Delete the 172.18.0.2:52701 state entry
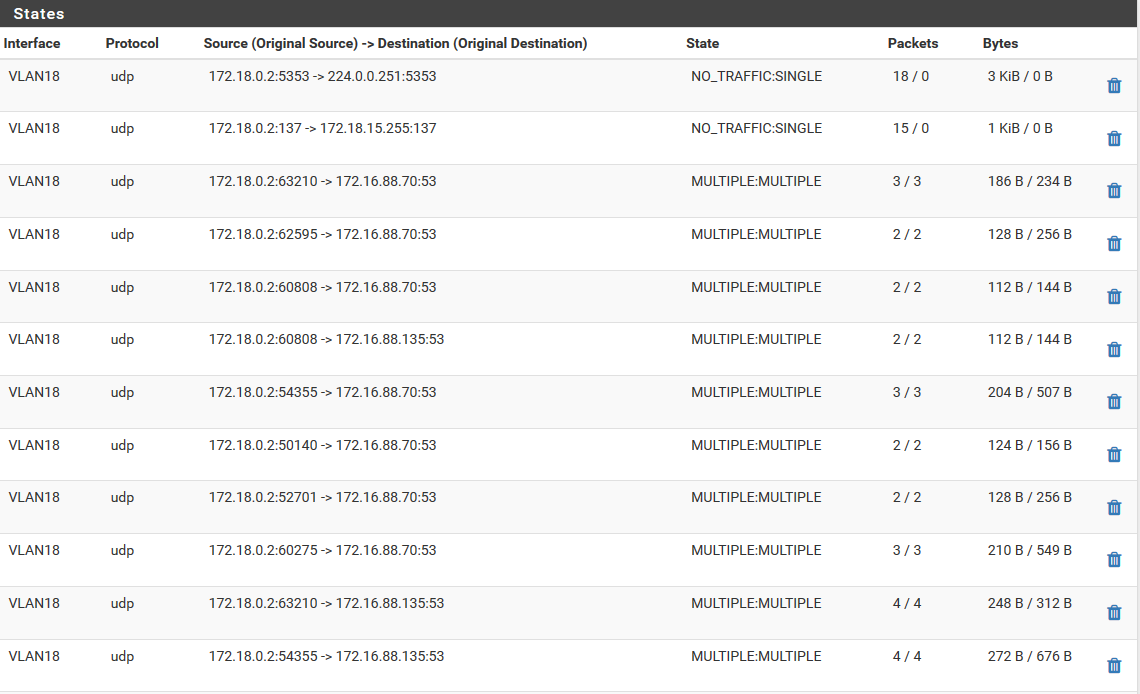 1114,507
